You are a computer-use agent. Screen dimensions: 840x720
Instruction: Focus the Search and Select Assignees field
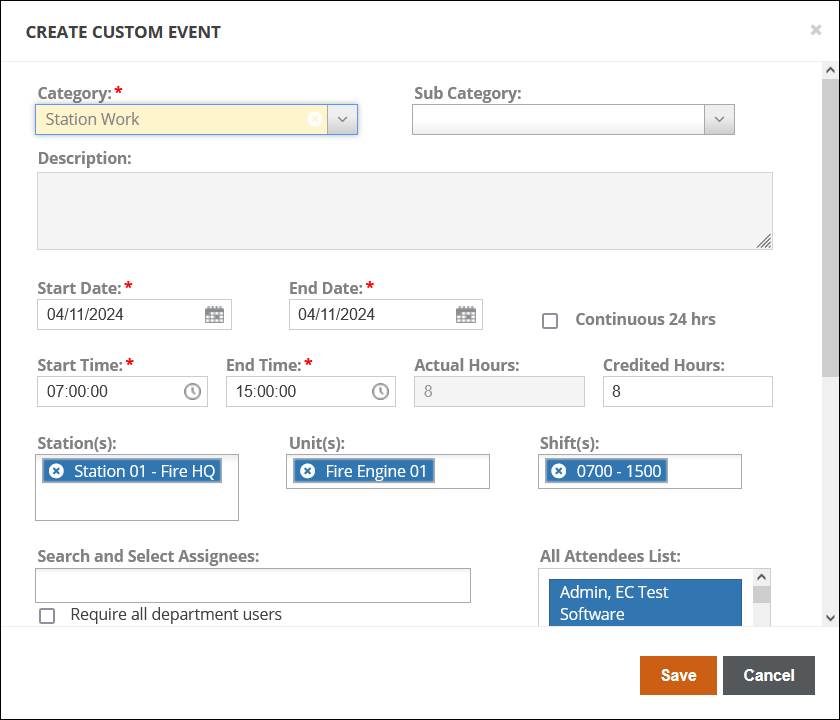(x=252, y=585)
